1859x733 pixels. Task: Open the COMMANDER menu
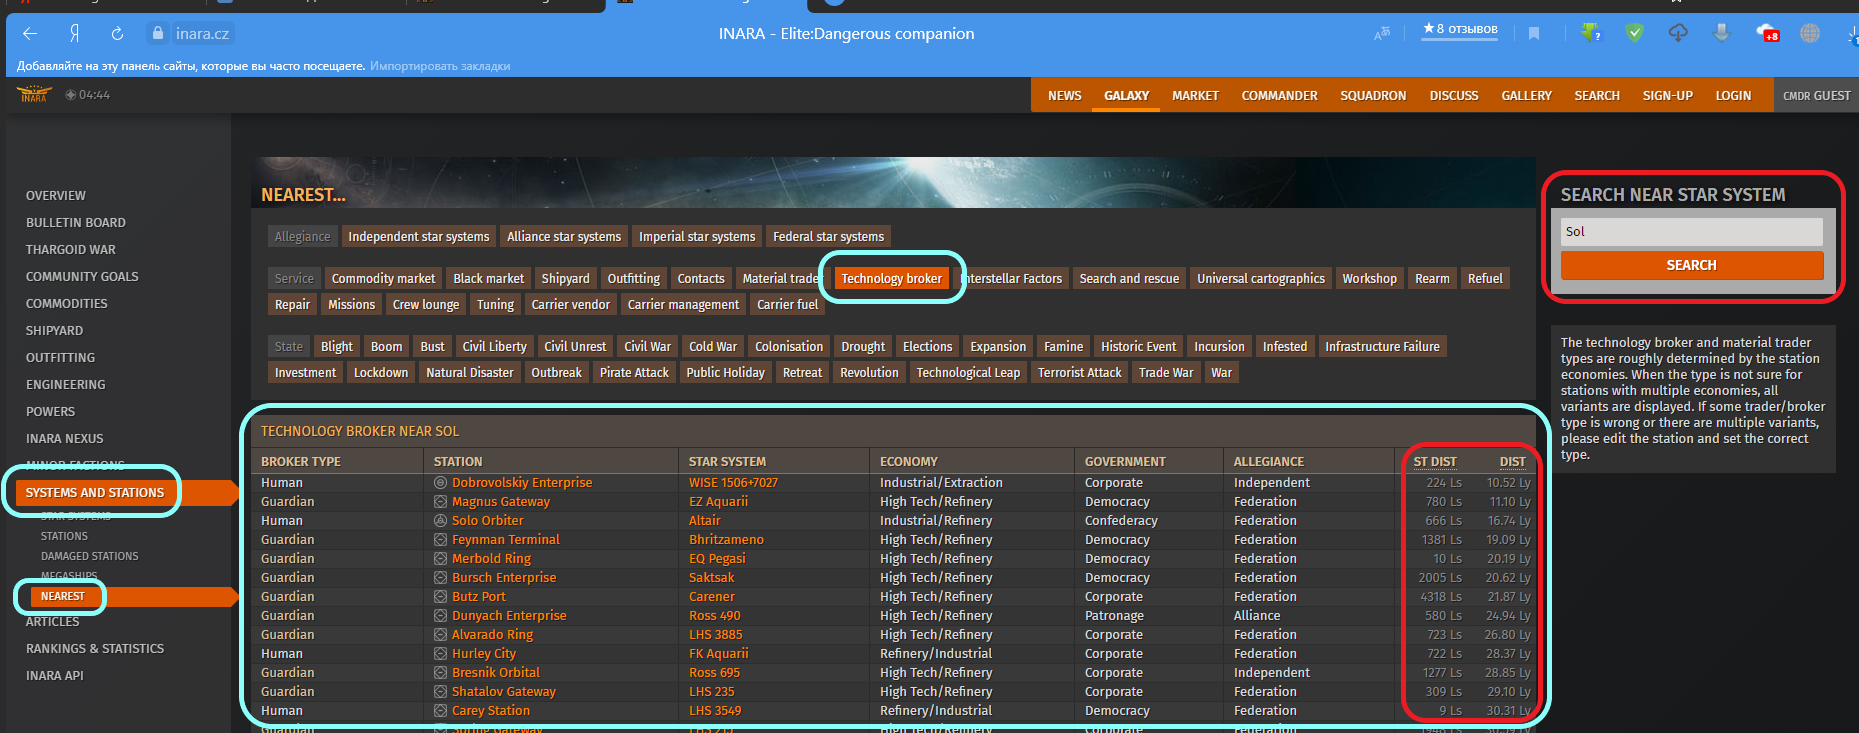point(1279,96)
